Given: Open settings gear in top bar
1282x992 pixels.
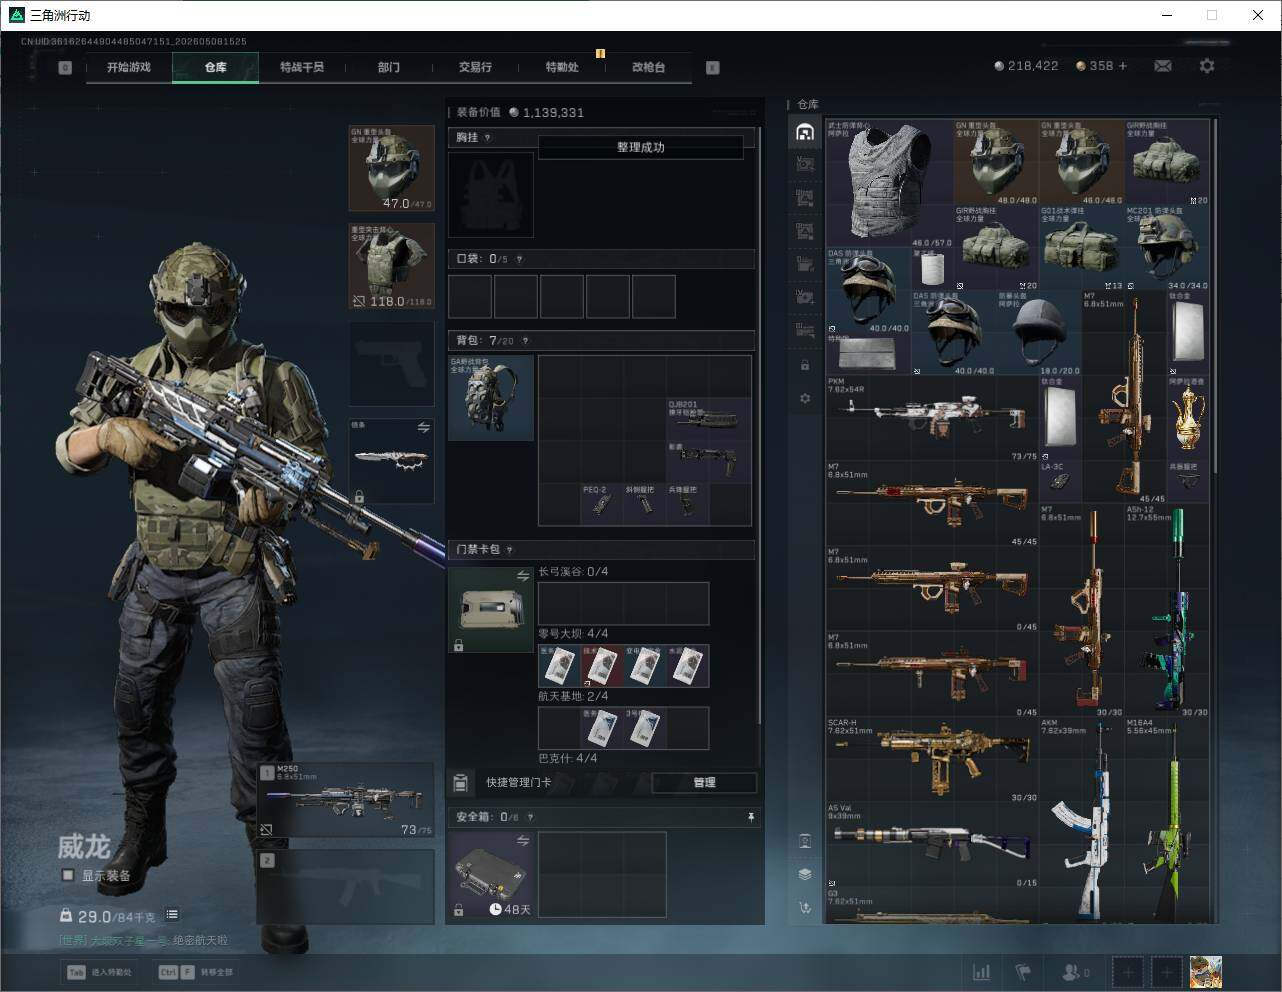Looking at the screenshot, I should (1207, 66).
